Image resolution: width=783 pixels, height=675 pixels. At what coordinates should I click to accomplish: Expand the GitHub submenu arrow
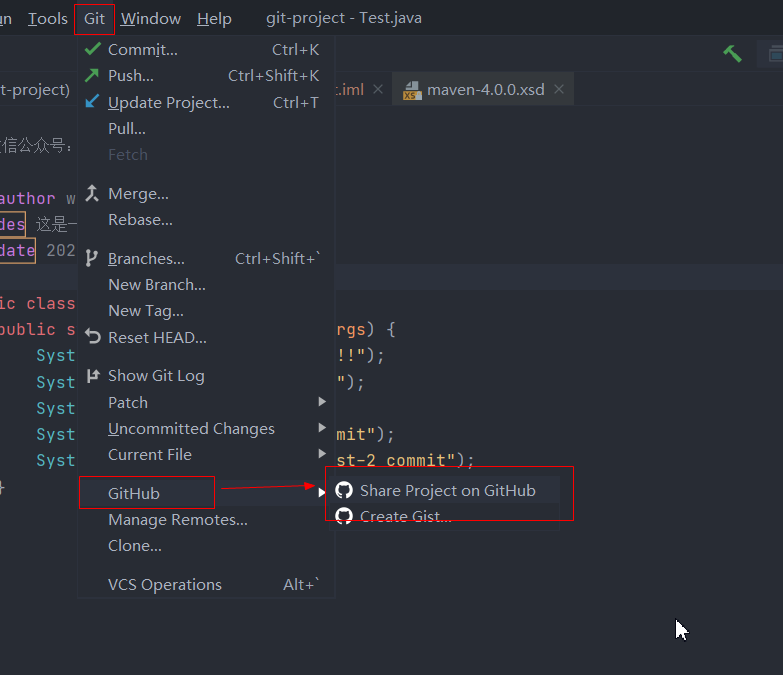[x=322, y=493]
